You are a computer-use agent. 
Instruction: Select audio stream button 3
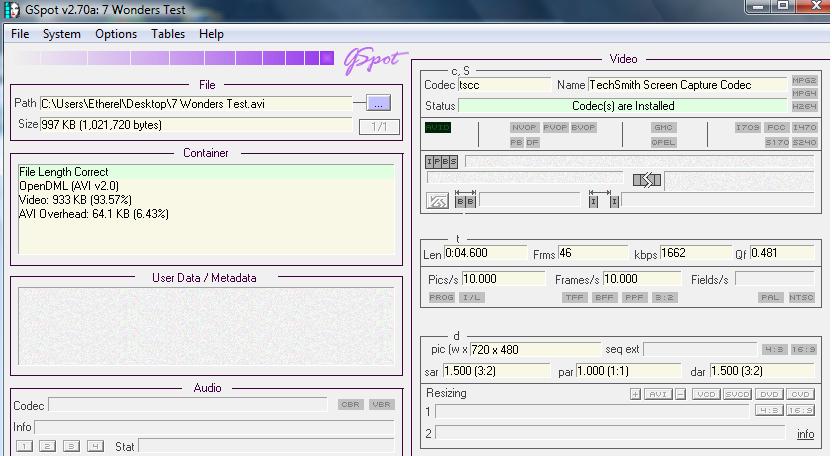[71, 446]
